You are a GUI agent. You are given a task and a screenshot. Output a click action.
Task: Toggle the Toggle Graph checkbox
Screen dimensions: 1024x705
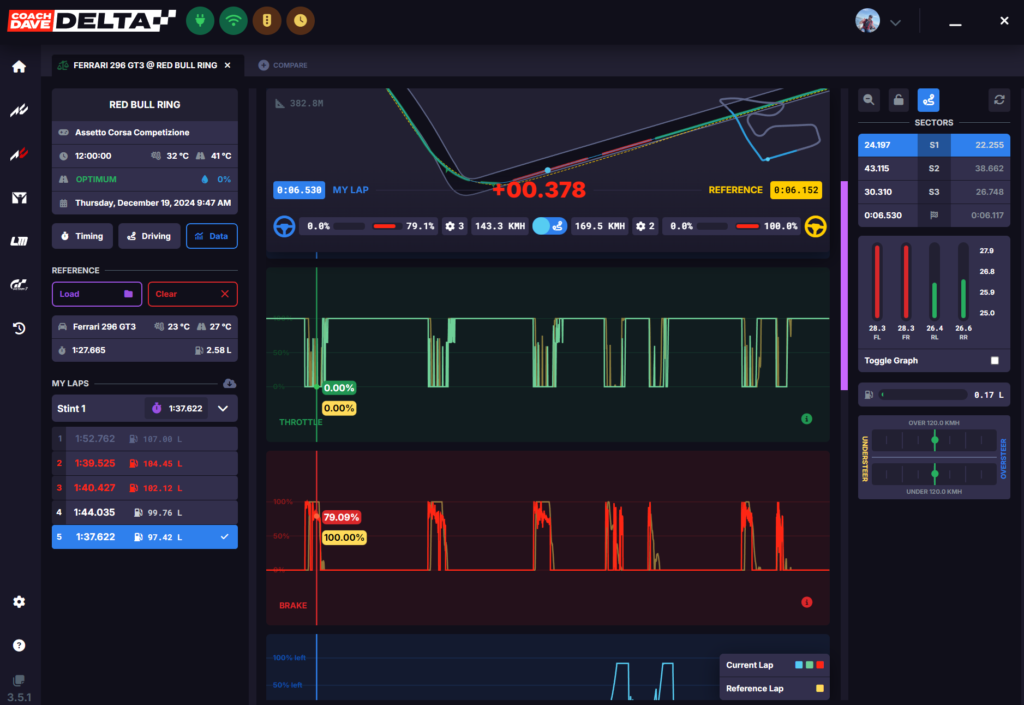pos(995,360)
